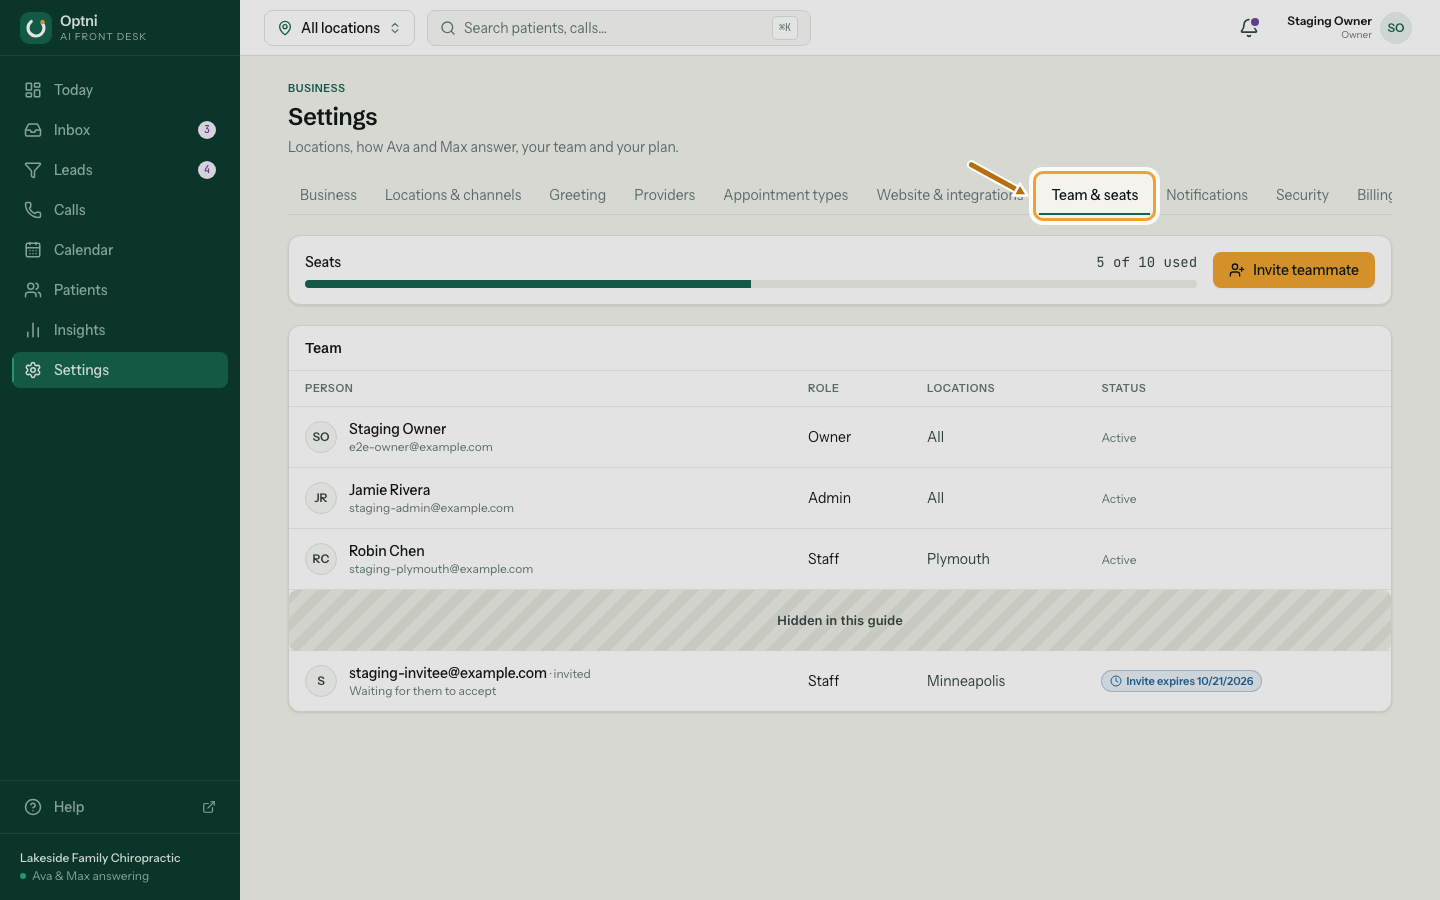The image size is (1440, 900).
Task: Open the notifications bell icon
Action: [x=1249, y=28]
